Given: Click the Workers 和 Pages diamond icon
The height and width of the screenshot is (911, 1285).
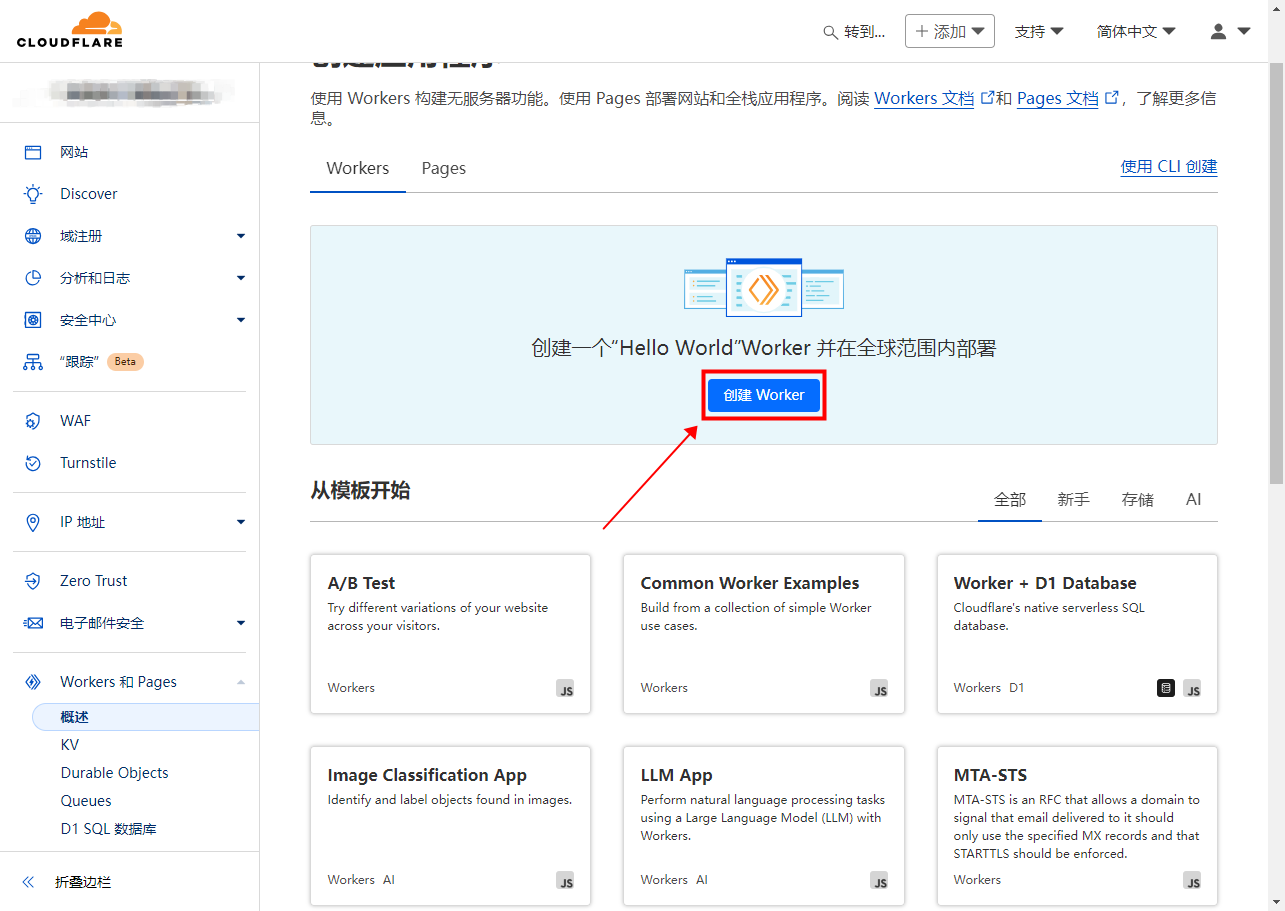Looking at the screenshot, I should pos(33,682).
